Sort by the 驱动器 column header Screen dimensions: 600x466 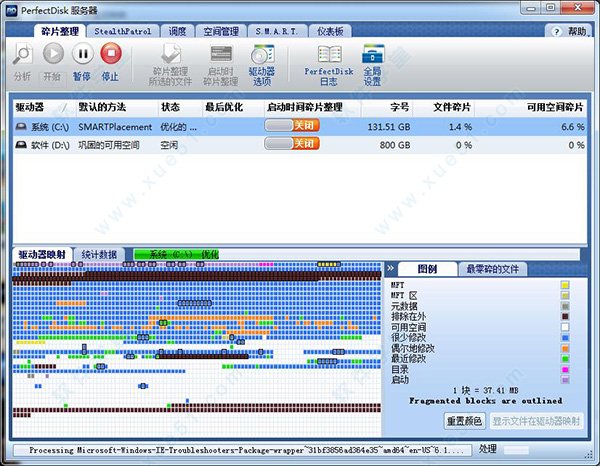click(x=44, y=107)
